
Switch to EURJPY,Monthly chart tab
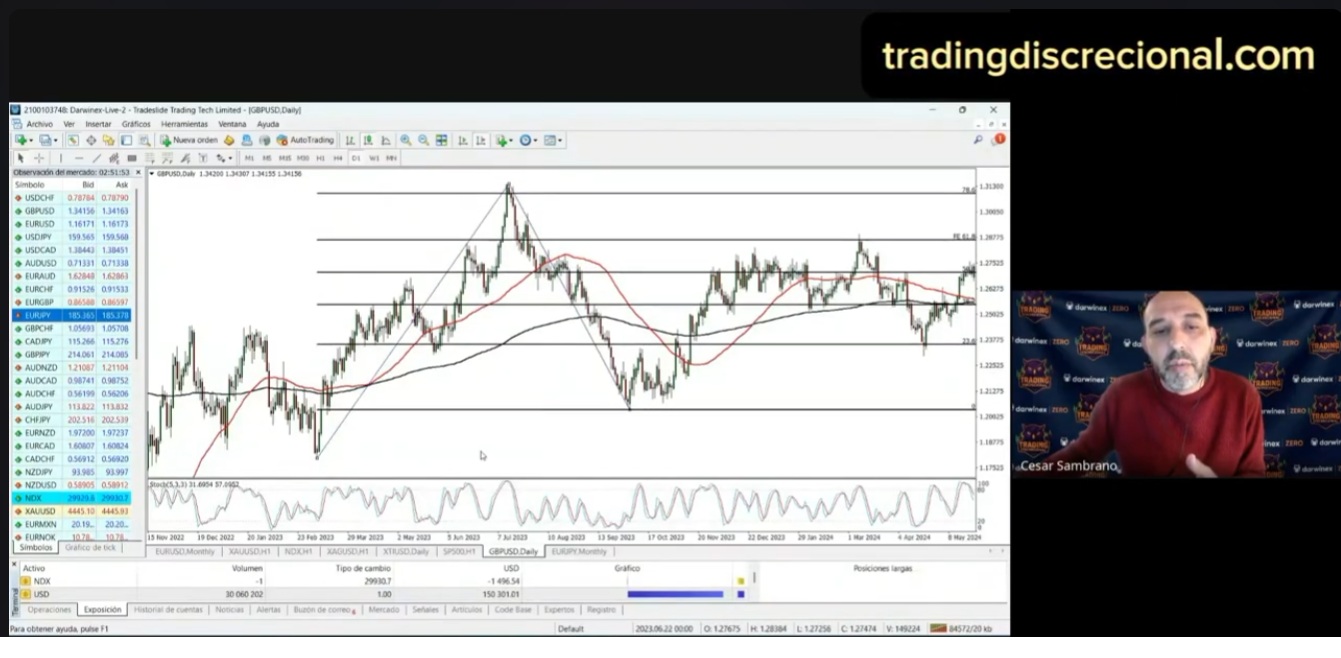579,551
